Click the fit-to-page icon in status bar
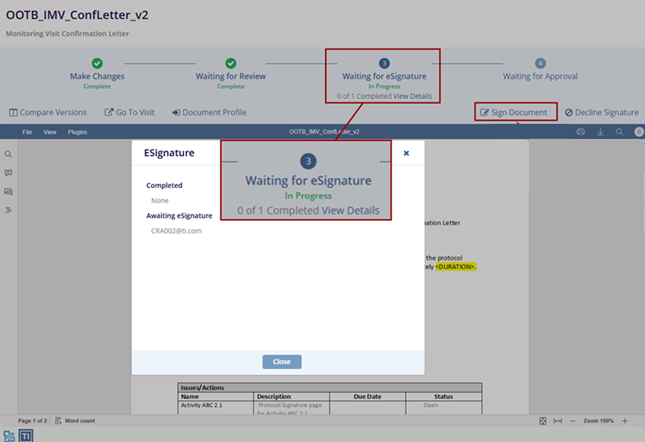 543,421
